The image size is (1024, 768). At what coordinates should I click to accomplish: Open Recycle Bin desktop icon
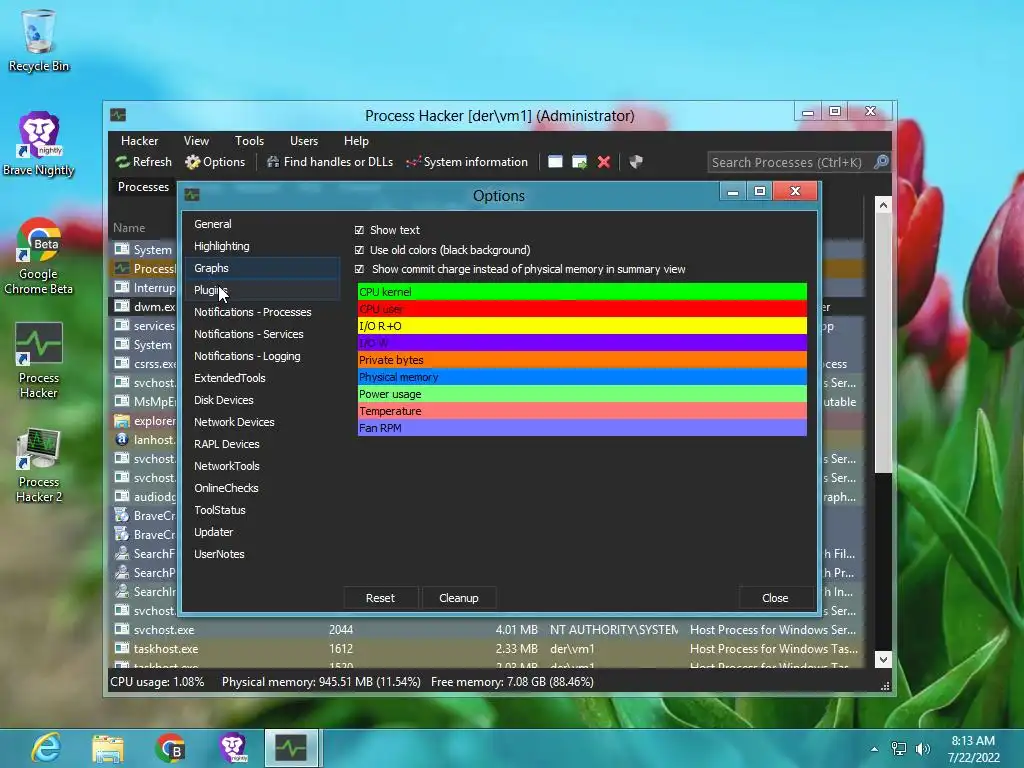pyautogui.click(x=39, y=40)
